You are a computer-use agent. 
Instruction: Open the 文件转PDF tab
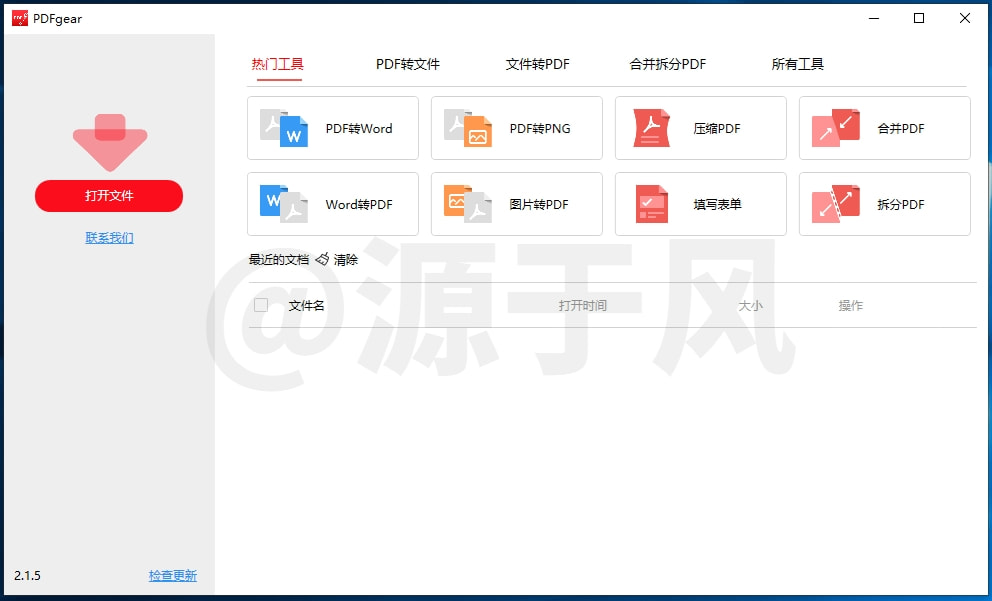click(537, 64)
